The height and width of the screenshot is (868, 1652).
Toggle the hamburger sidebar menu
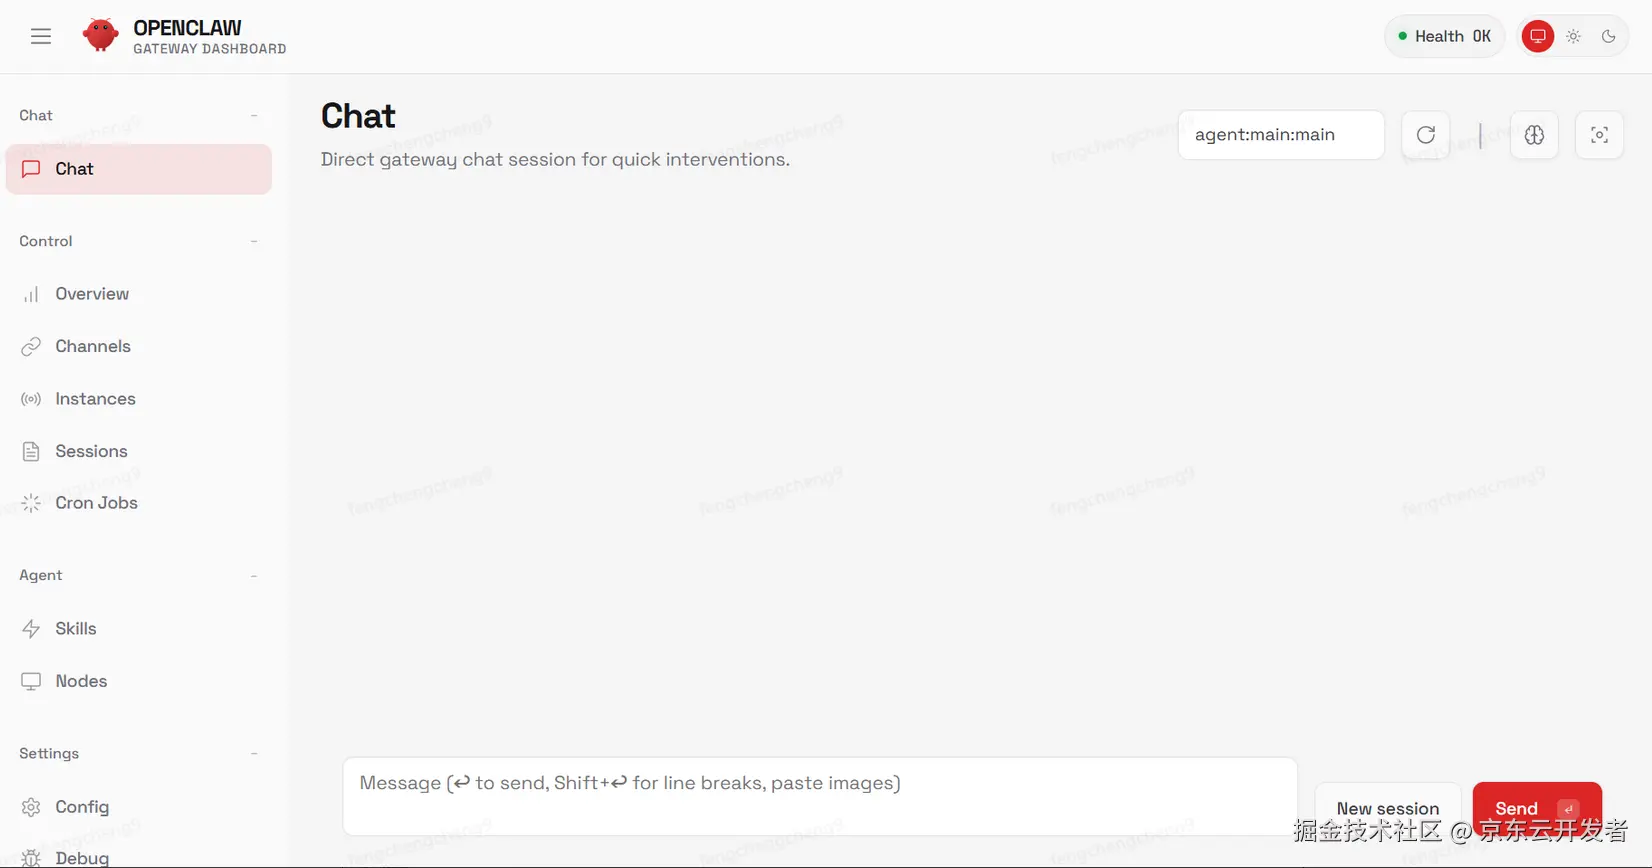click(x=41, y=37)
